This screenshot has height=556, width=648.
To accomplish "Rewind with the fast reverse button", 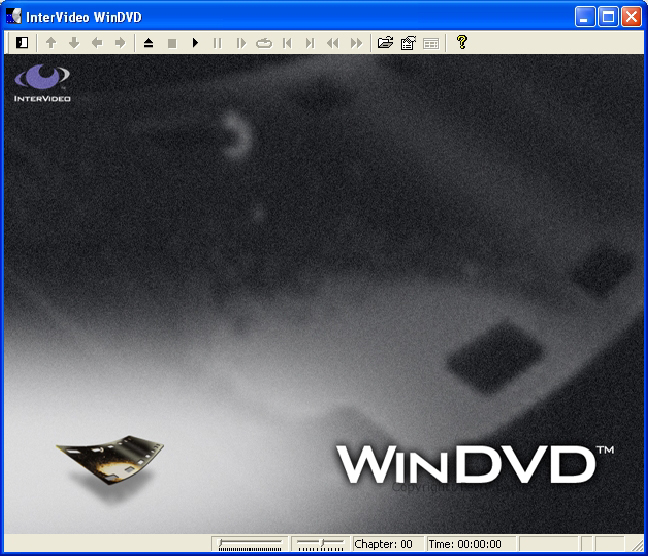I will (333, 43).
